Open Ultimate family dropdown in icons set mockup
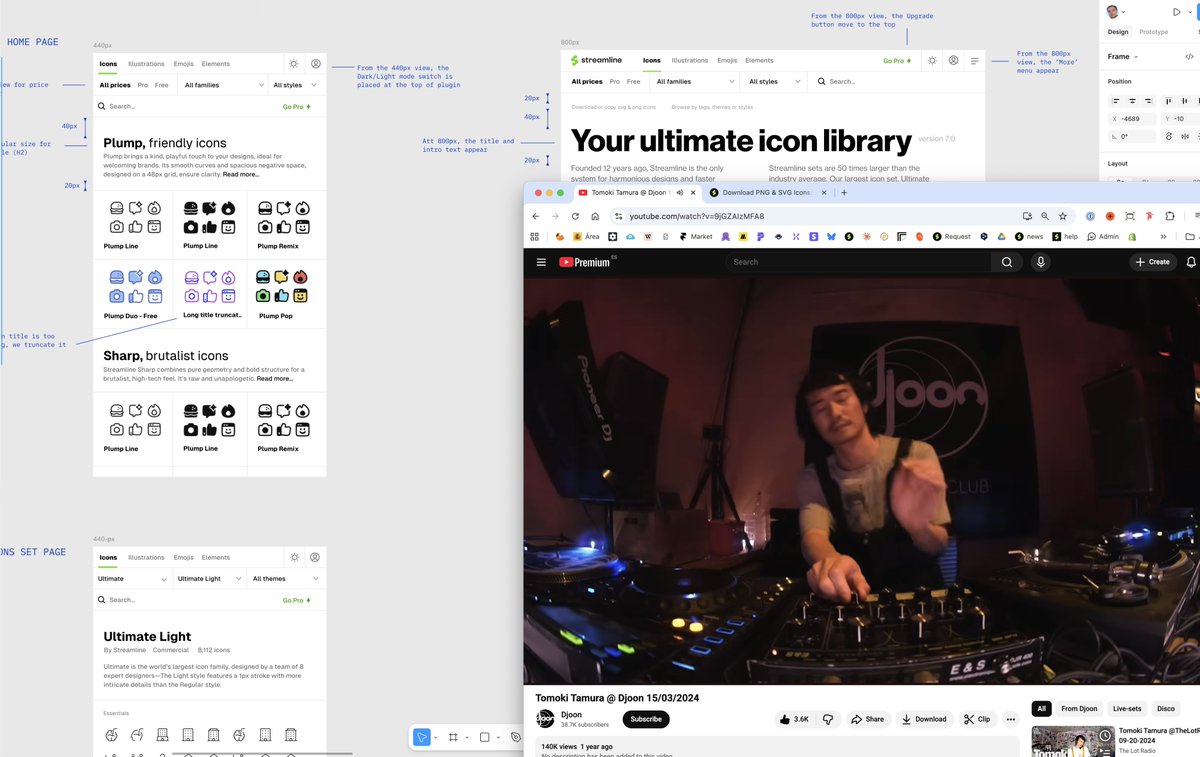The height and width of the screenshot is (757, 1200). [132, 579]
